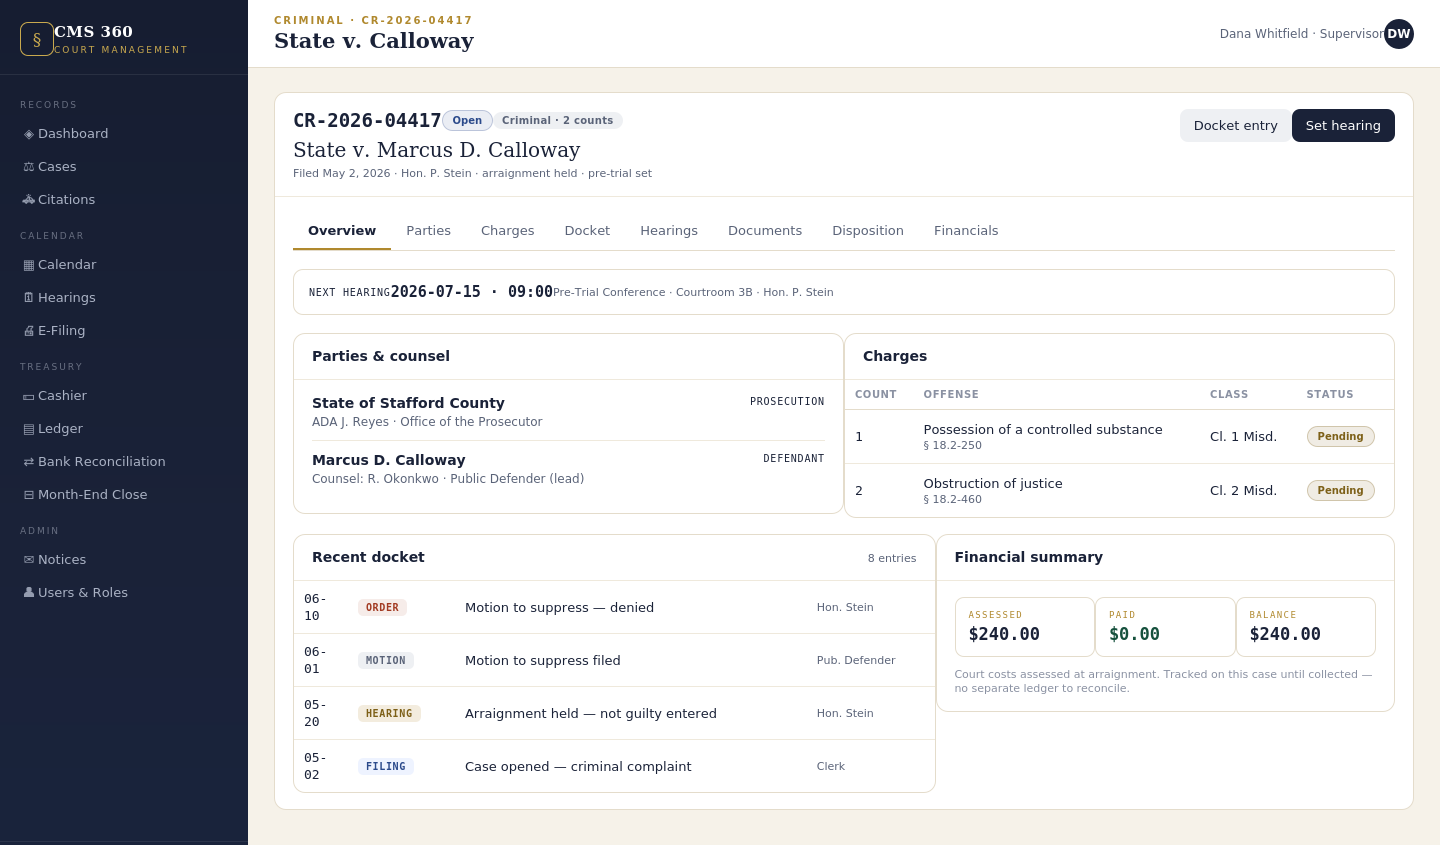Click the Month-End Close box icon
The image size is (1440, 845).
pos(29,495)
